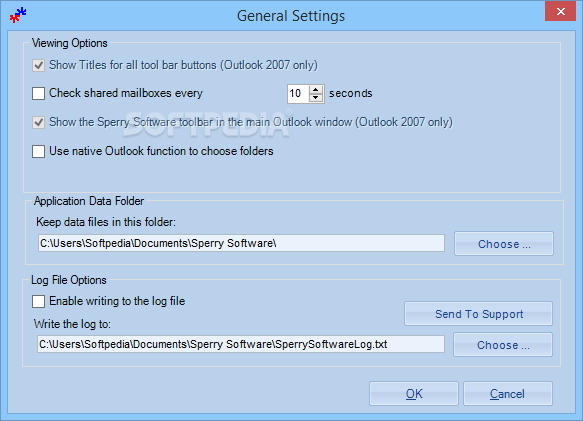Confirm settings with OK button
Screen dimensions: 583x421
414,393
